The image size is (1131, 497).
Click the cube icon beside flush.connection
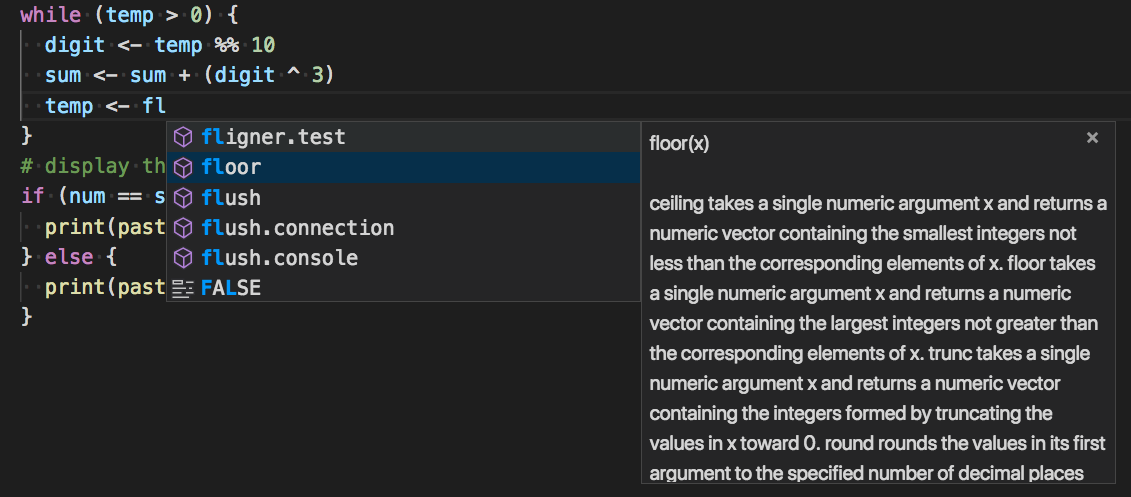(x=183, y=228)
